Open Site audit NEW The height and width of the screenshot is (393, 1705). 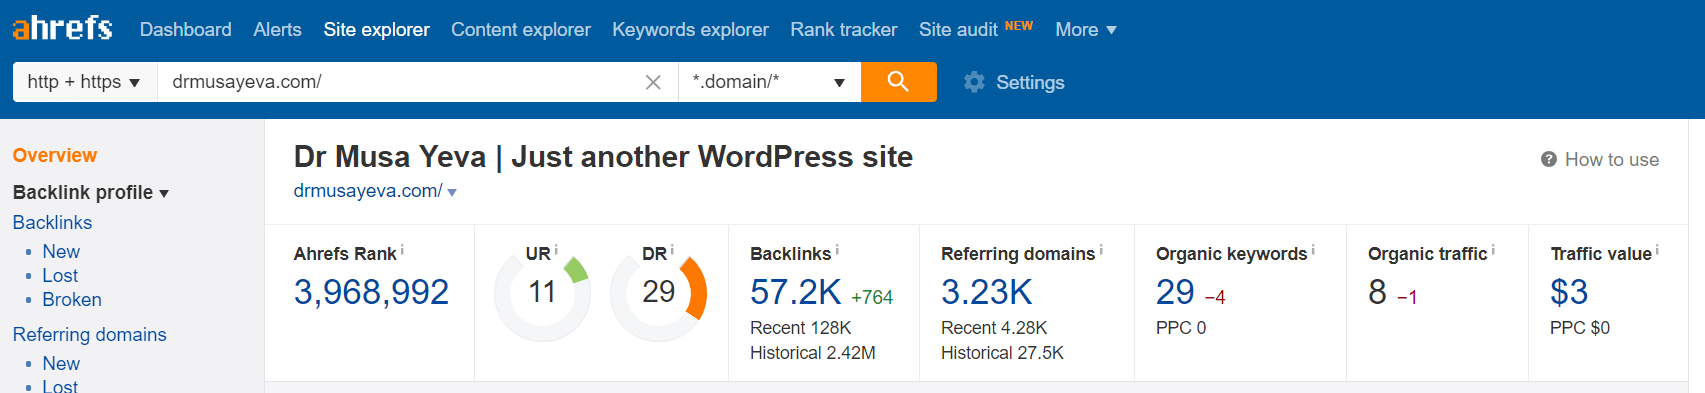[x=975, y=29]
